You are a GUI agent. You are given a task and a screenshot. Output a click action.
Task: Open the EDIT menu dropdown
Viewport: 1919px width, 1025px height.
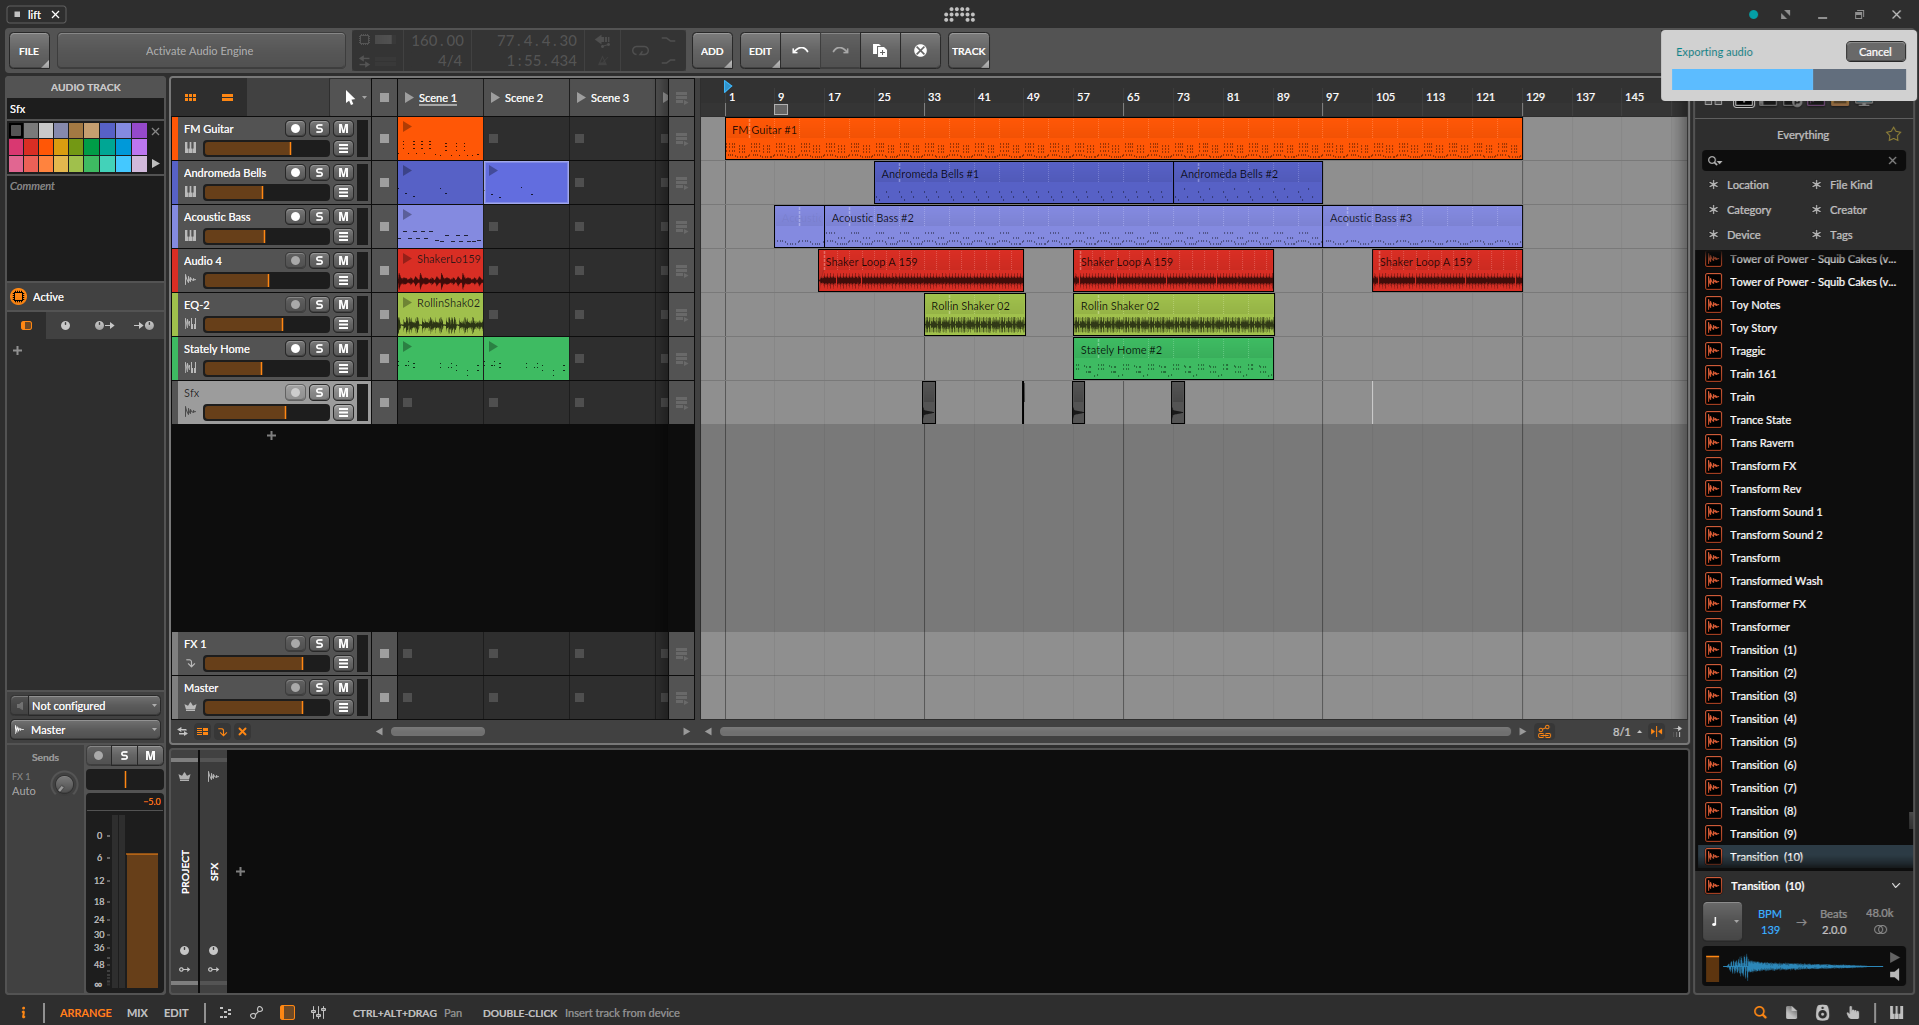(760, 51)
